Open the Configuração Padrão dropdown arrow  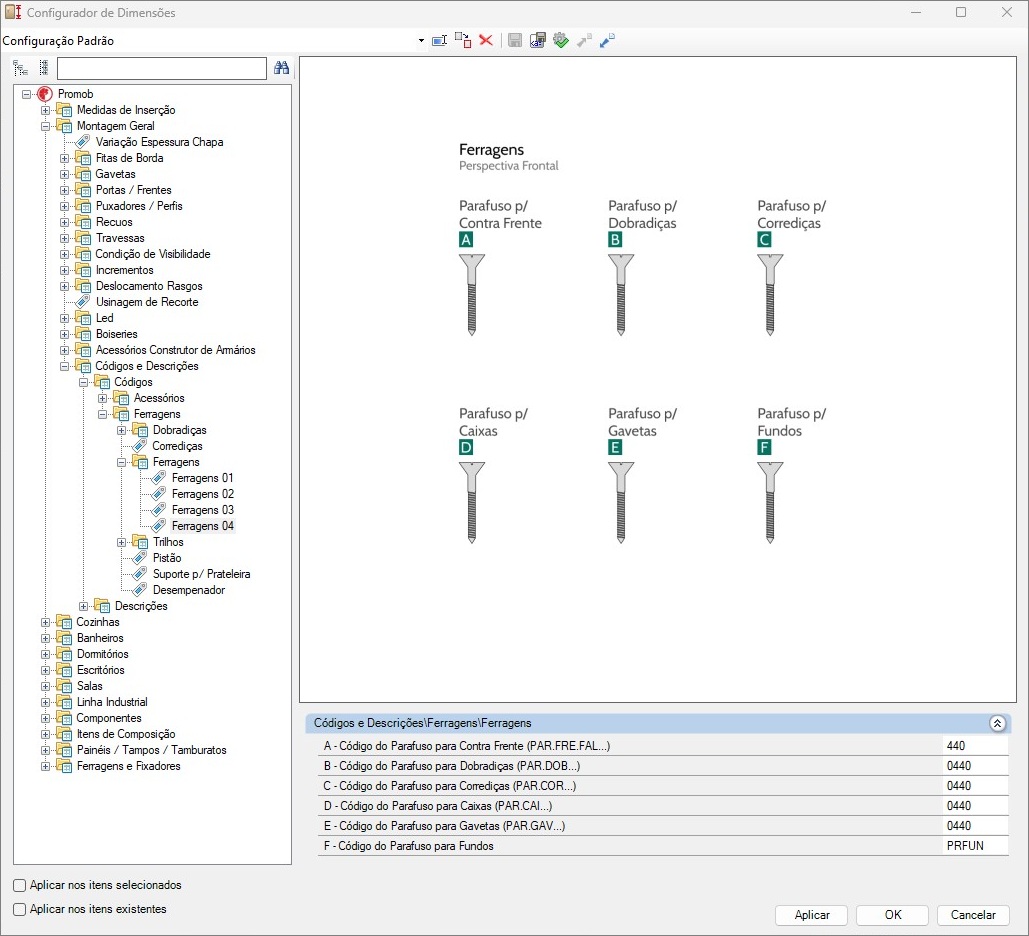(421, 41)
